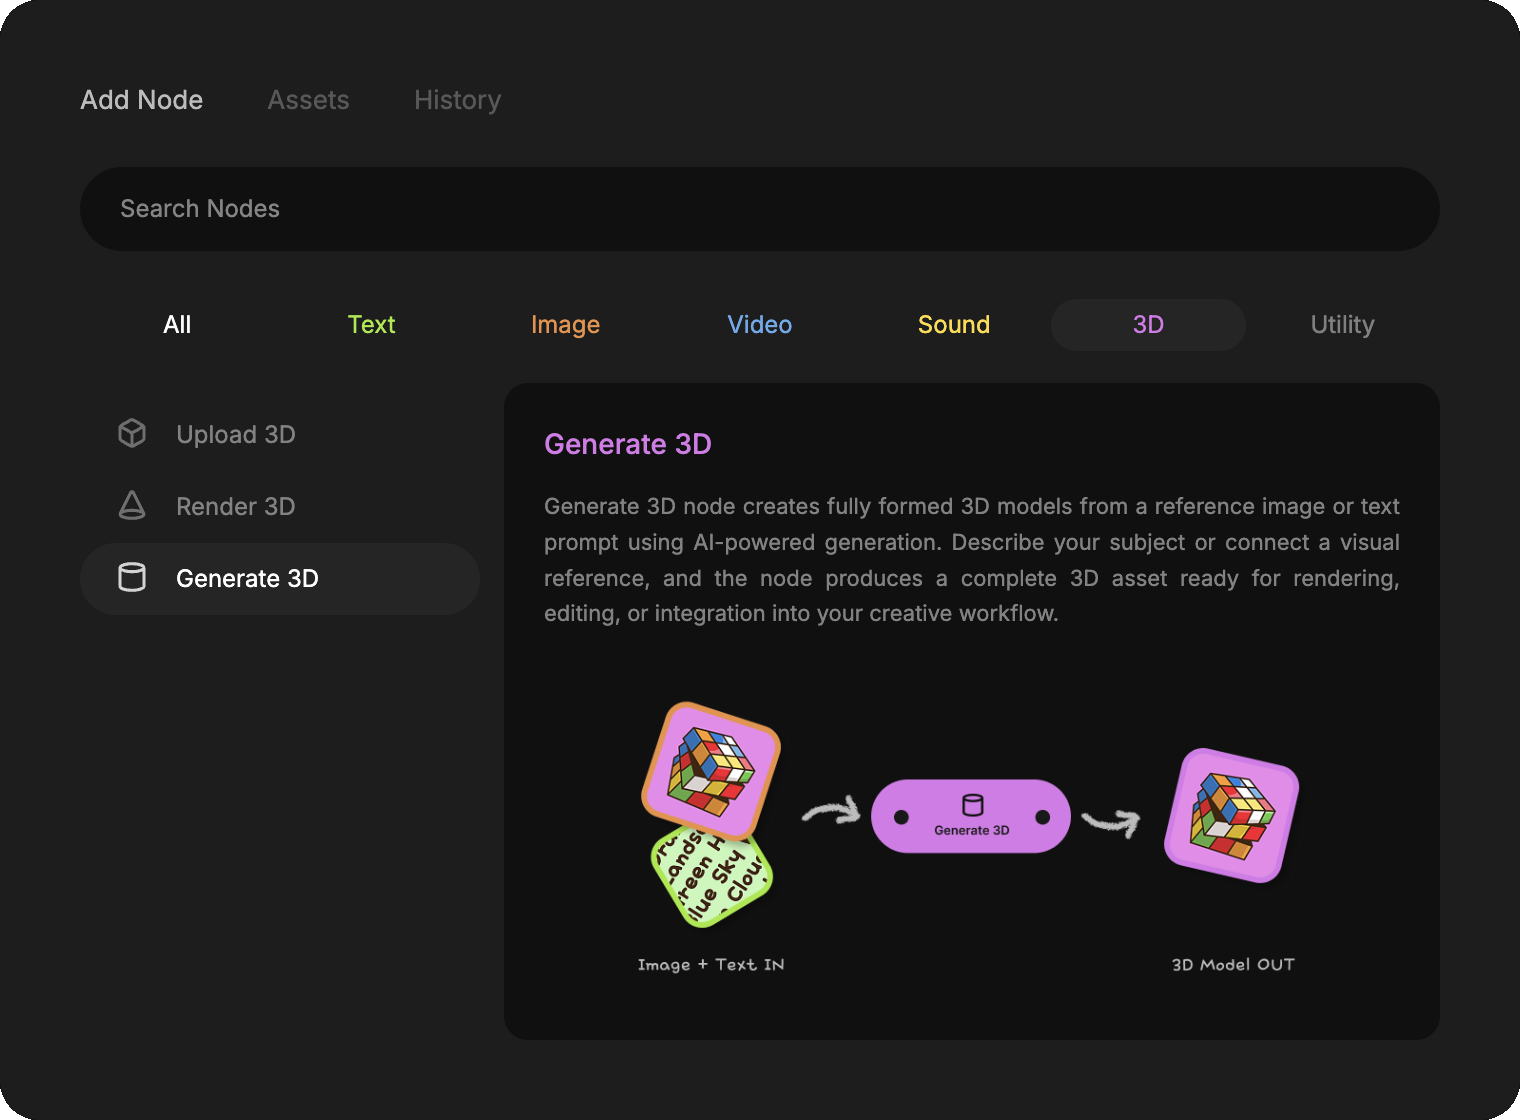1520x1120 pixels.
Task: Open the Utility node category
Action: (1342, 325)
